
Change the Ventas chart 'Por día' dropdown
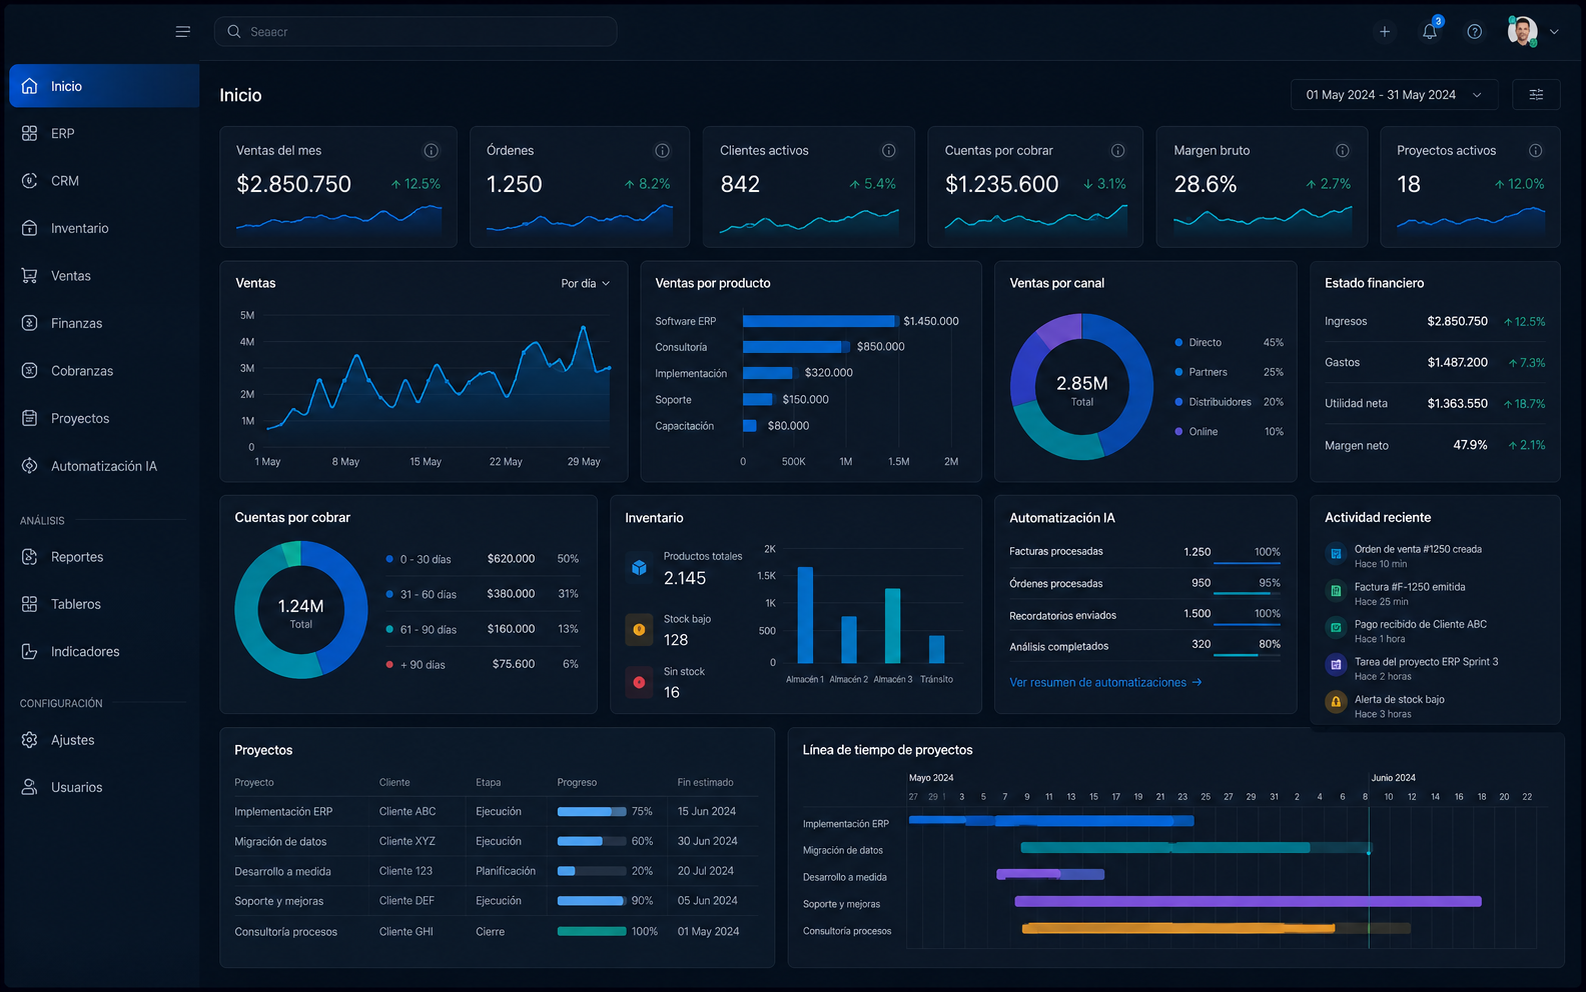[x=585, y=284]
